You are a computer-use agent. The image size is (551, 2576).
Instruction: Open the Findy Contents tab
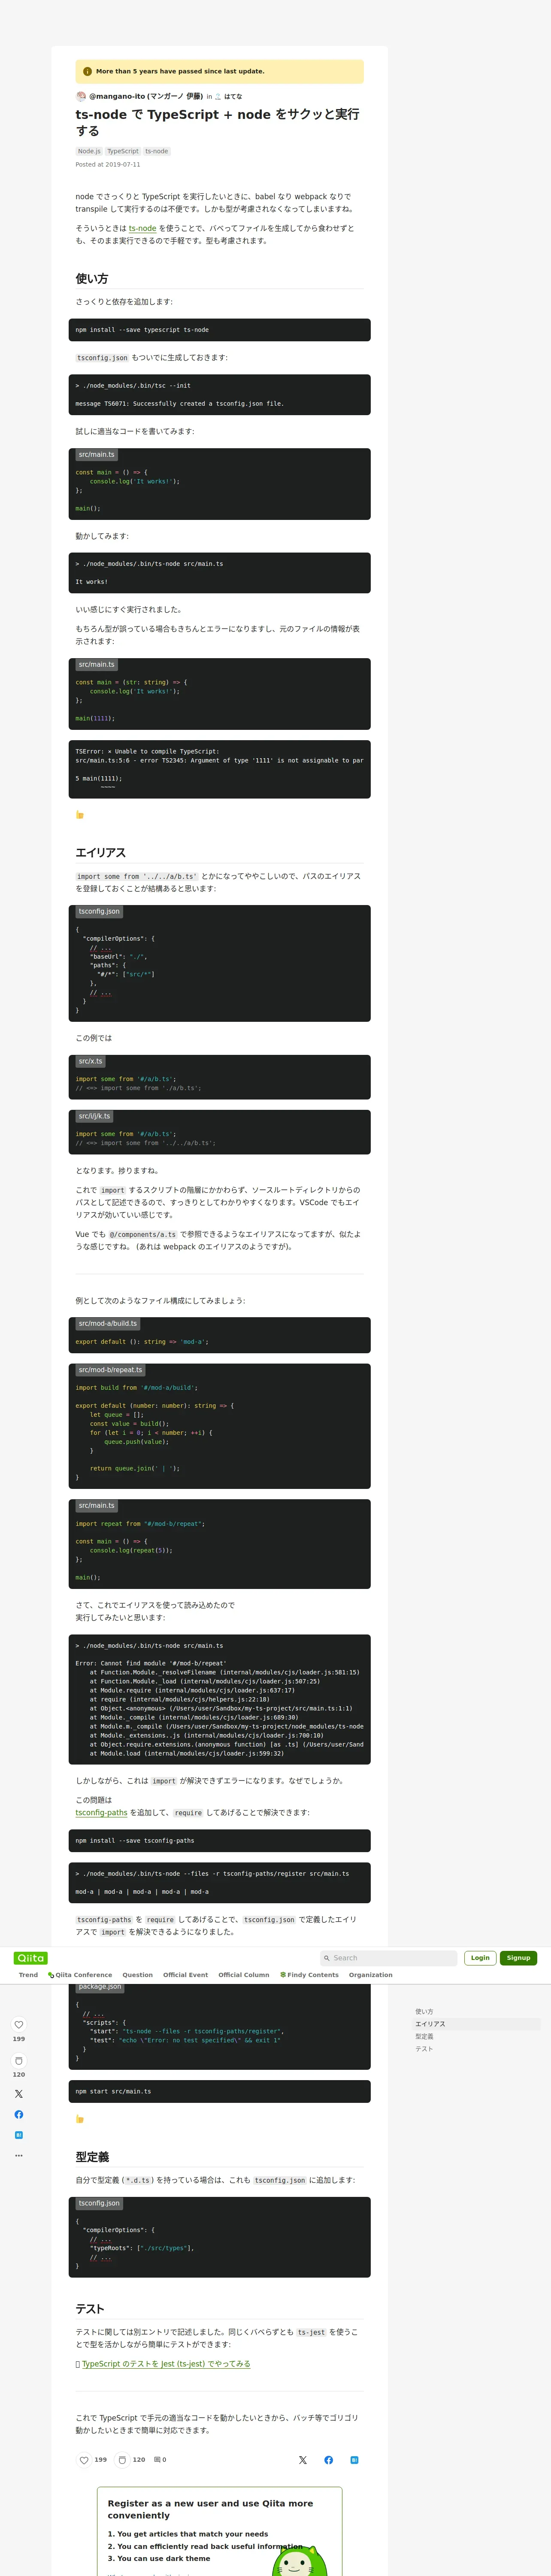point(310,1974)
